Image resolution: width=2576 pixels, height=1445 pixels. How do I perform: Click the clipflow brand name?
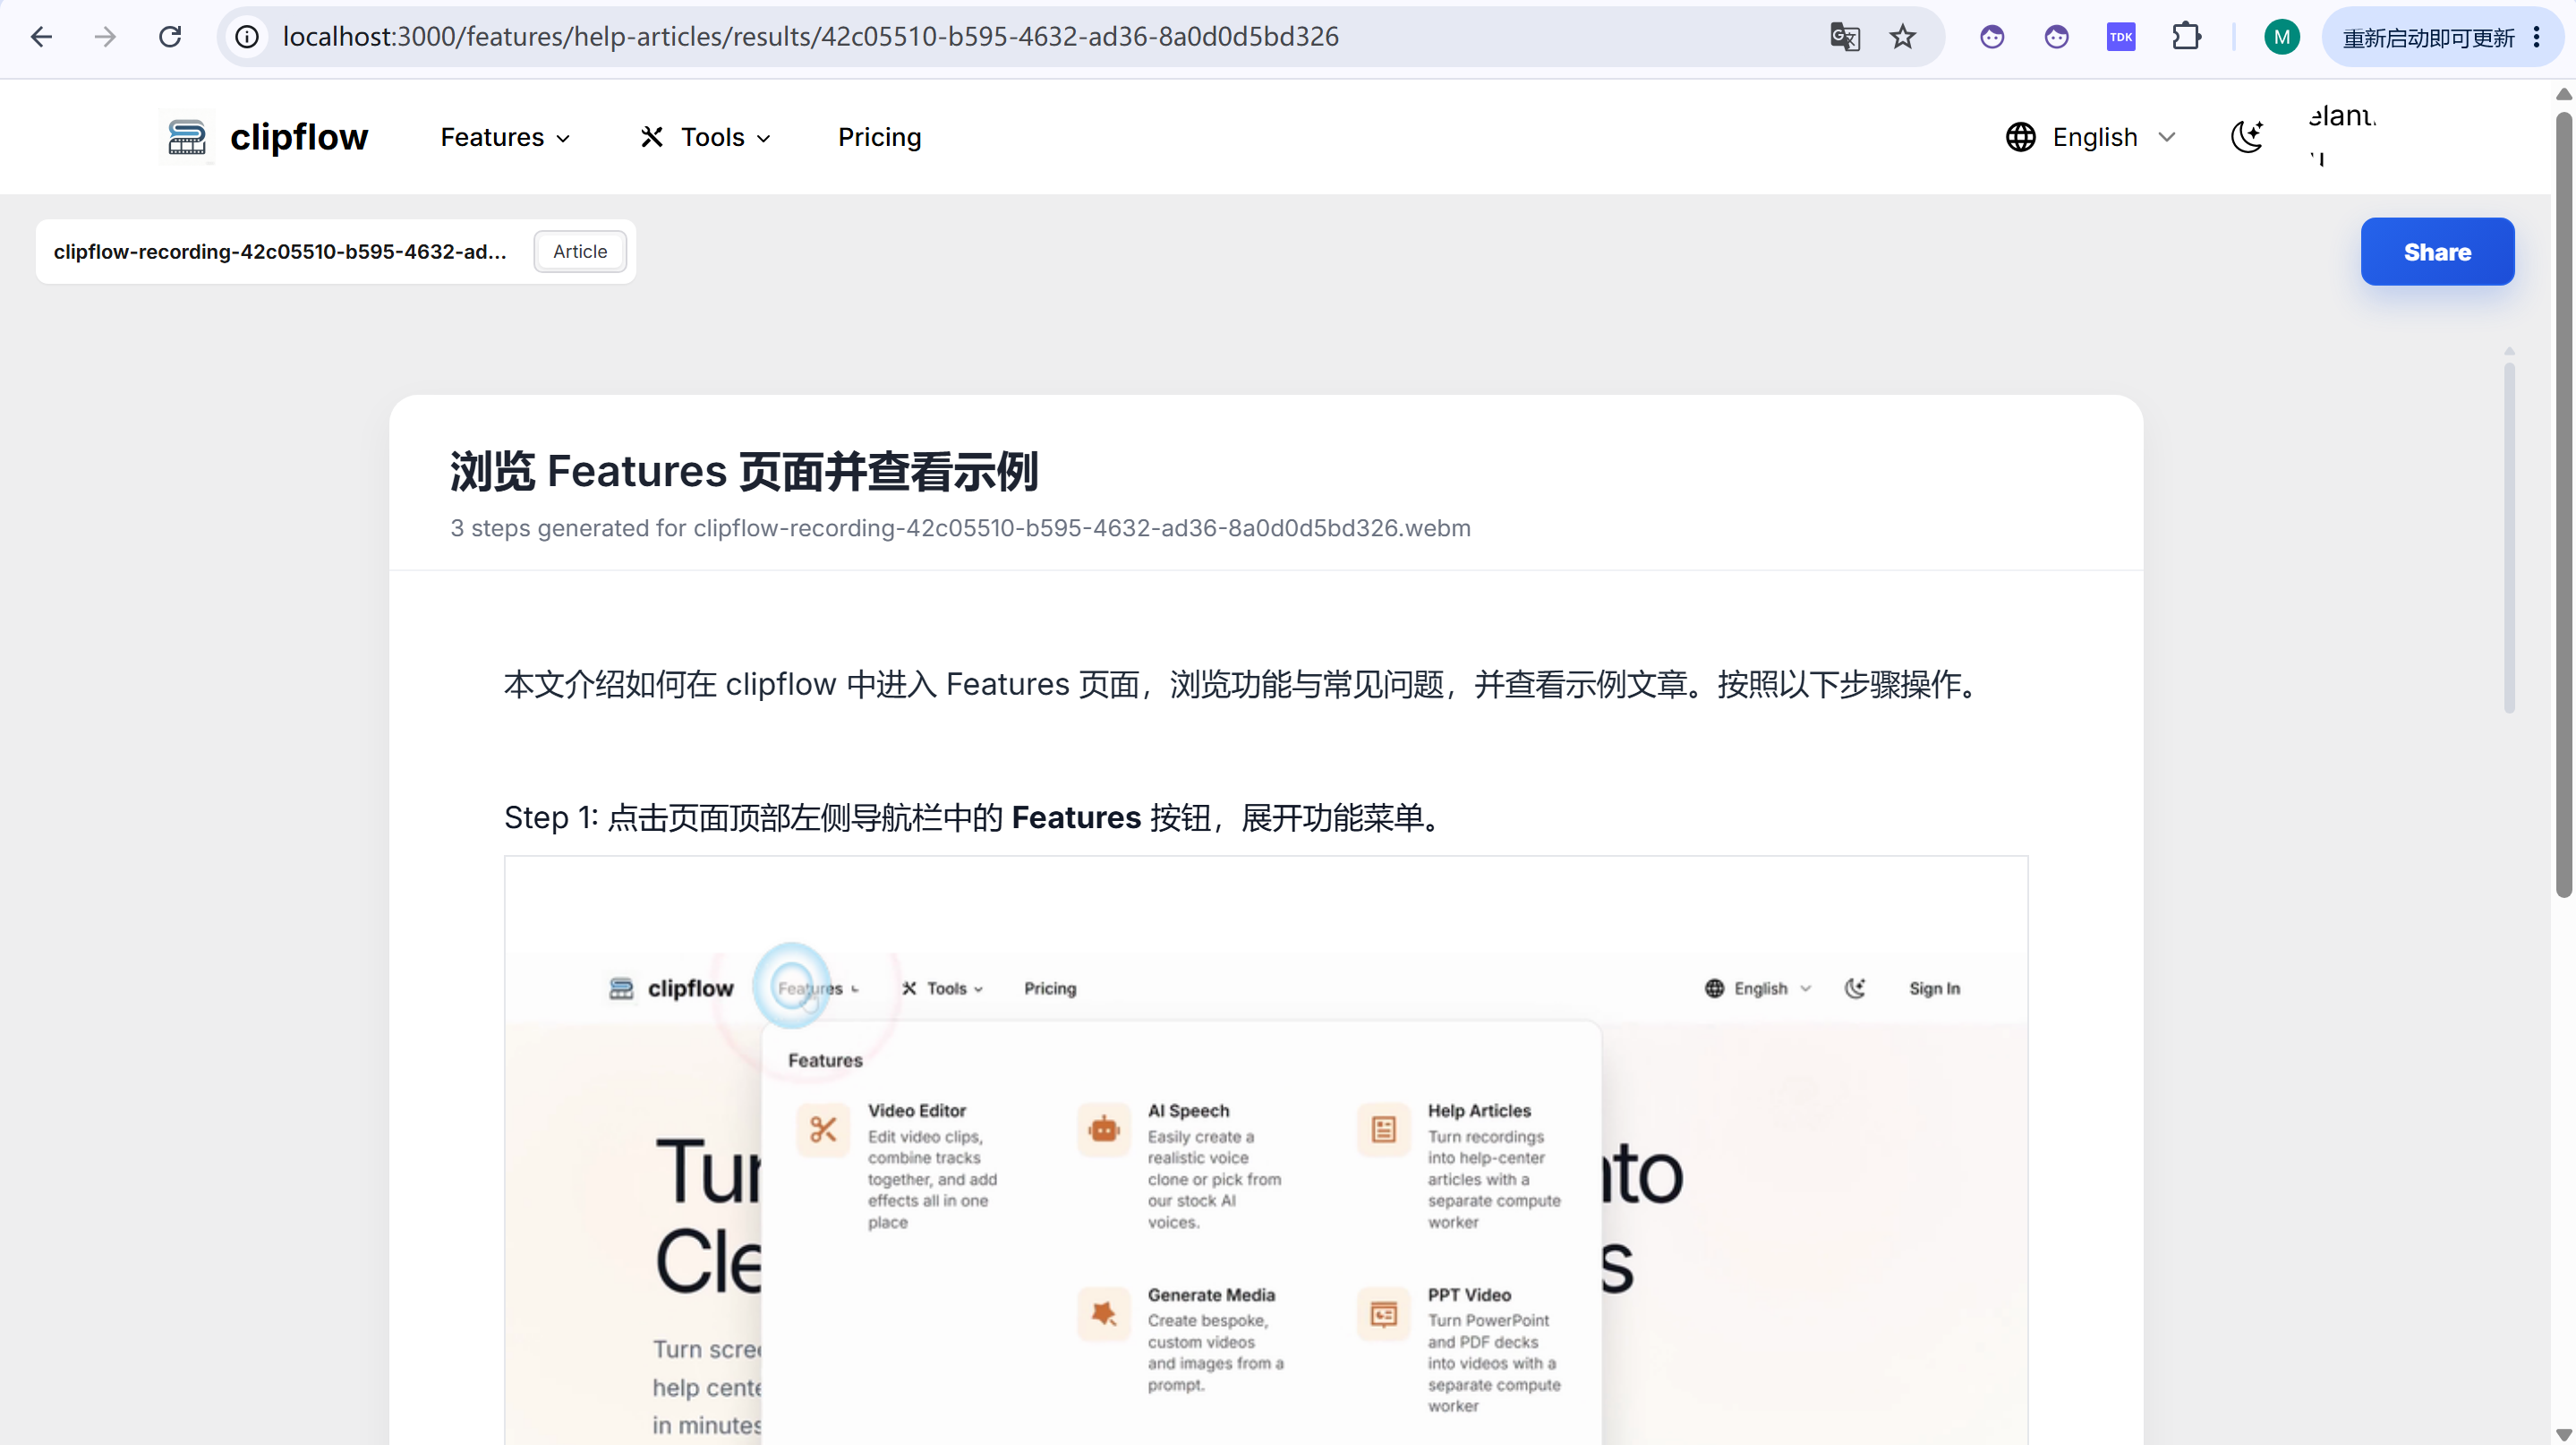tap(299, 137)
